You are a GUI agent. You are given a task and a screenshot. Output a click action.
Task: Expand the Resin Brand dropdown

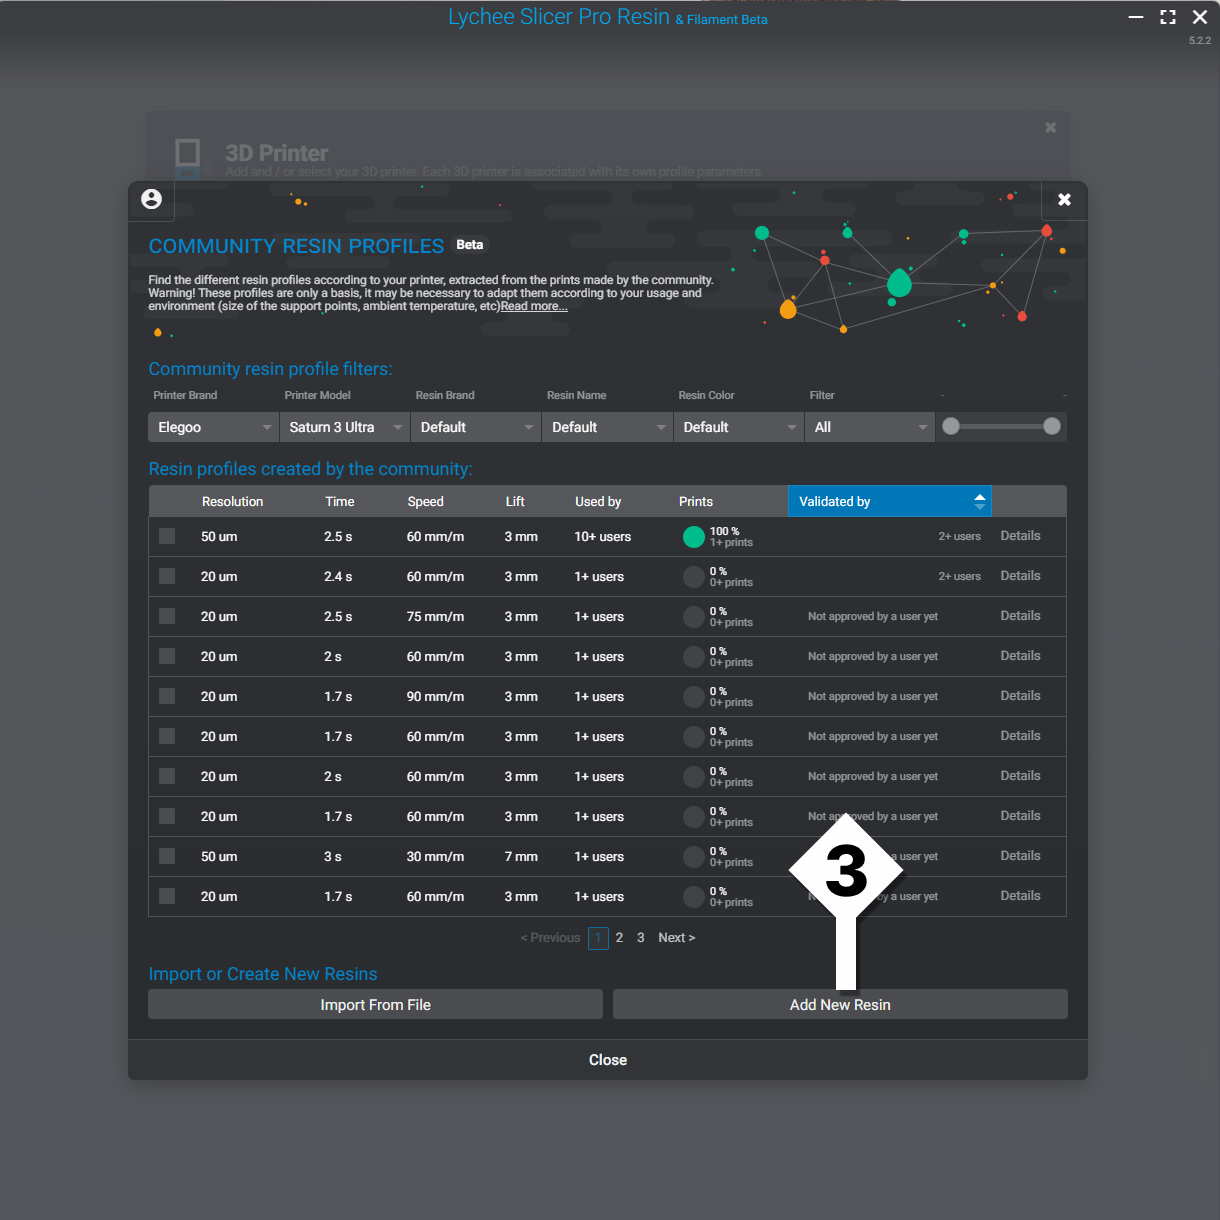pyautogui.click(x=475, y=427)
